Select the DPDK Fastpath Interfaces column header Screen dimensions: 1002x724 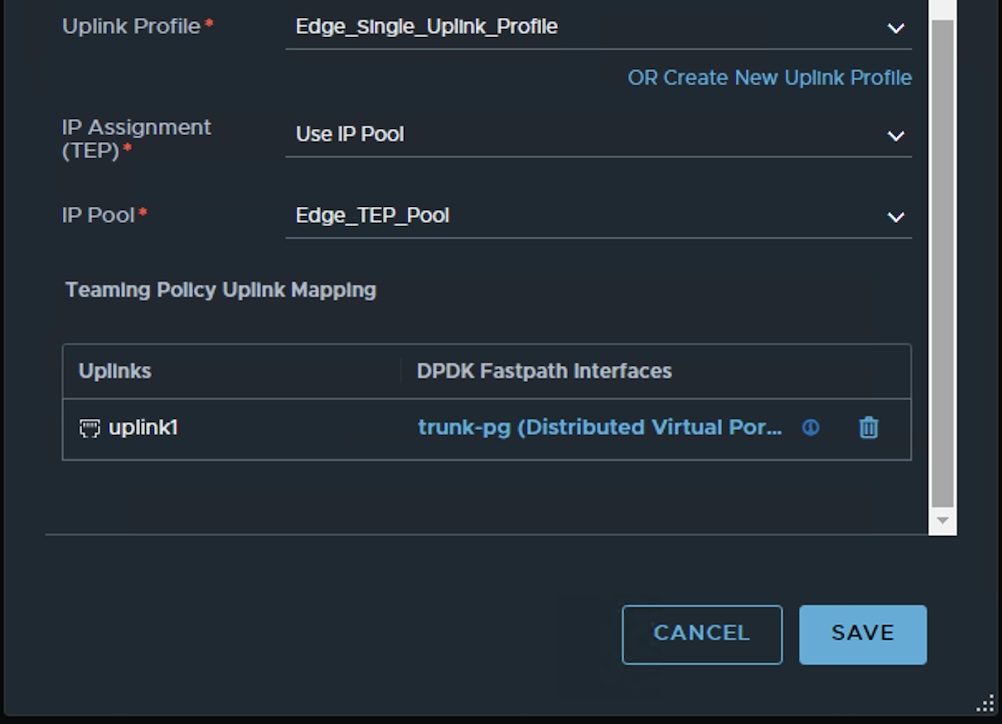point(544,371)
